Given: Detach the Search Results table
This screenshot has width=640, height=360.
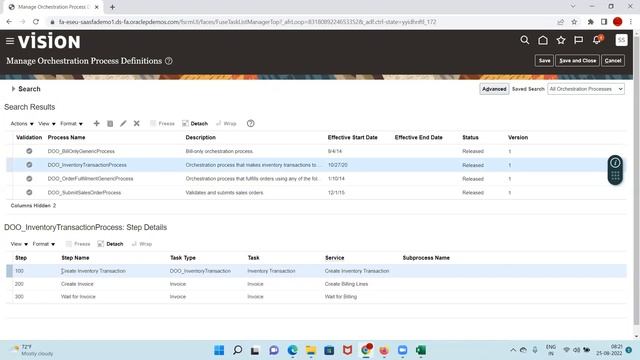Looking at the screenshot, I should coord(195,123).
